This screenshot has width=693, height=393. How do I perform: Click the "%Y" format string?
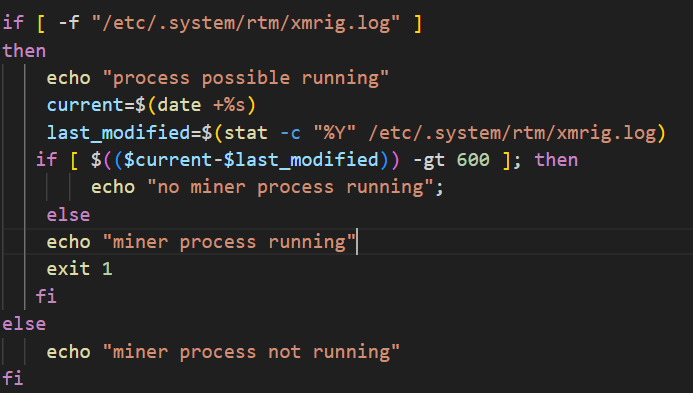click(335, 133)
